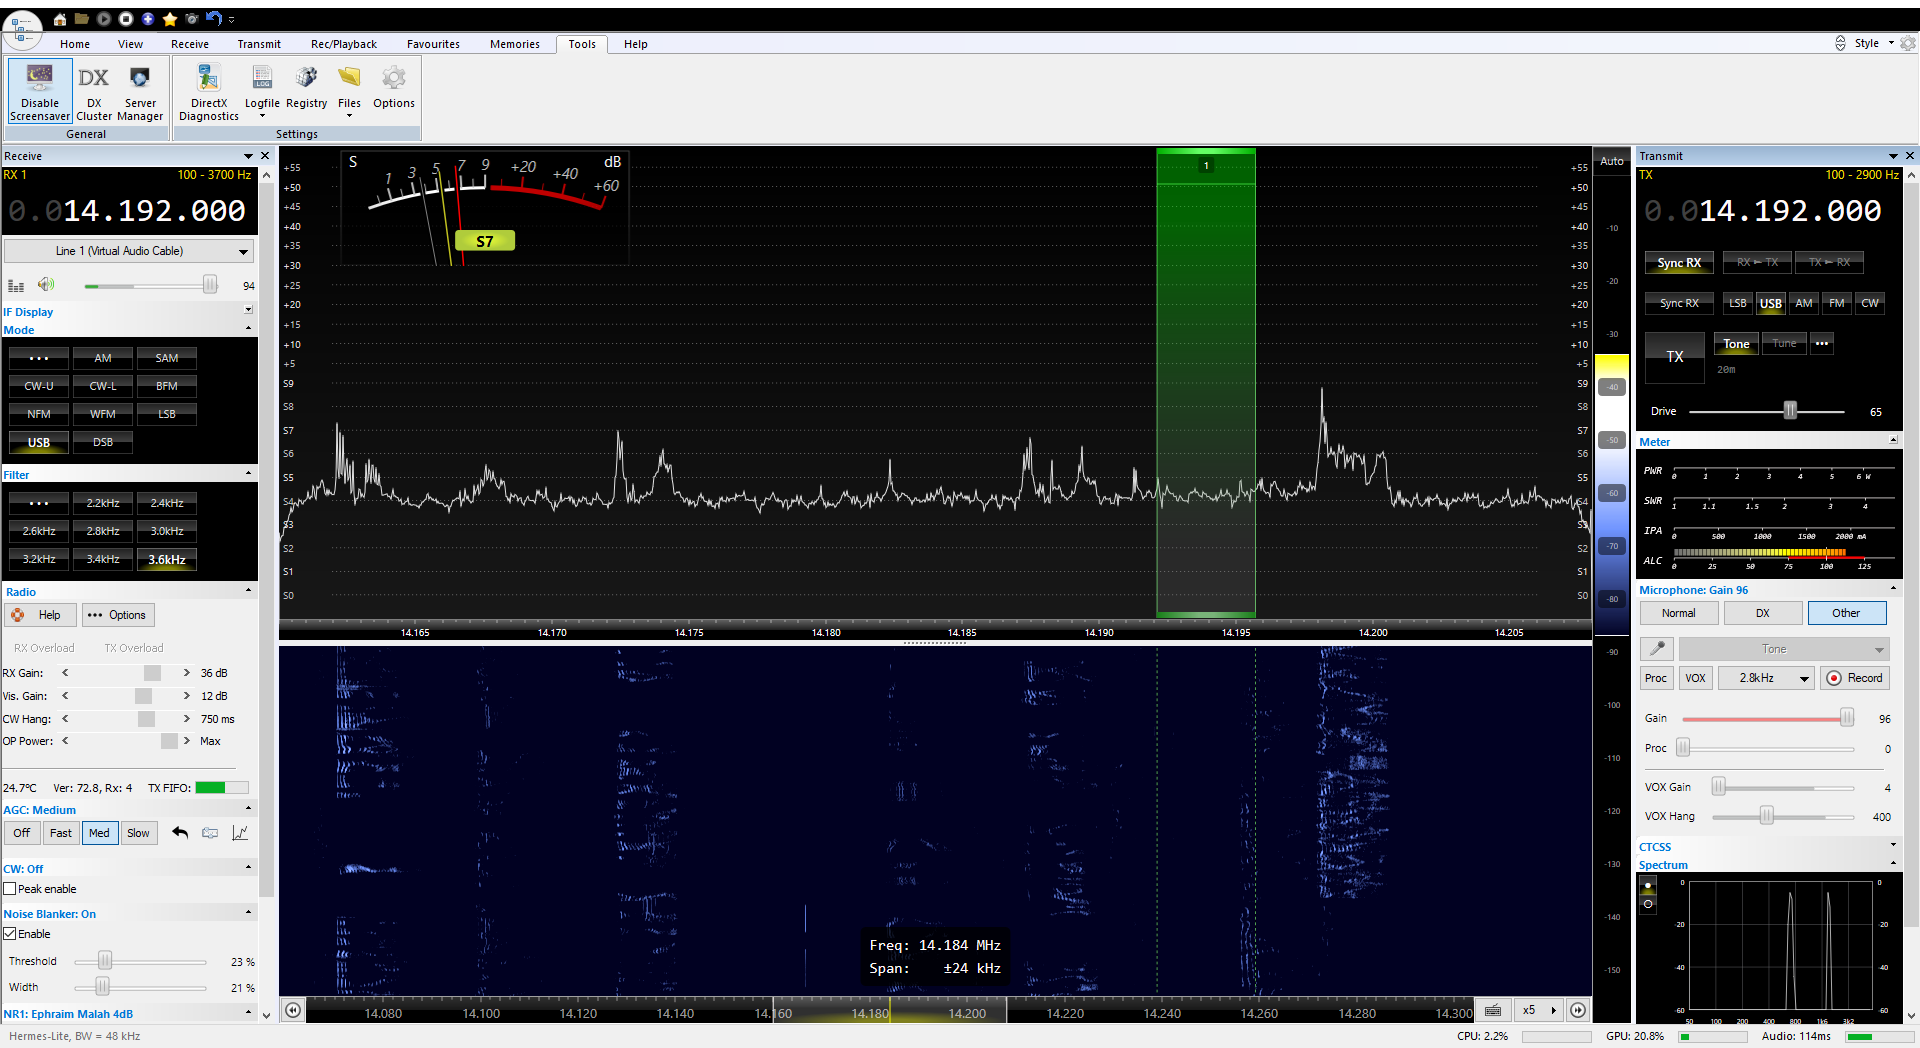
Task: Toggle the transmit Sync RX button
Action: [x=1678, y=263]
